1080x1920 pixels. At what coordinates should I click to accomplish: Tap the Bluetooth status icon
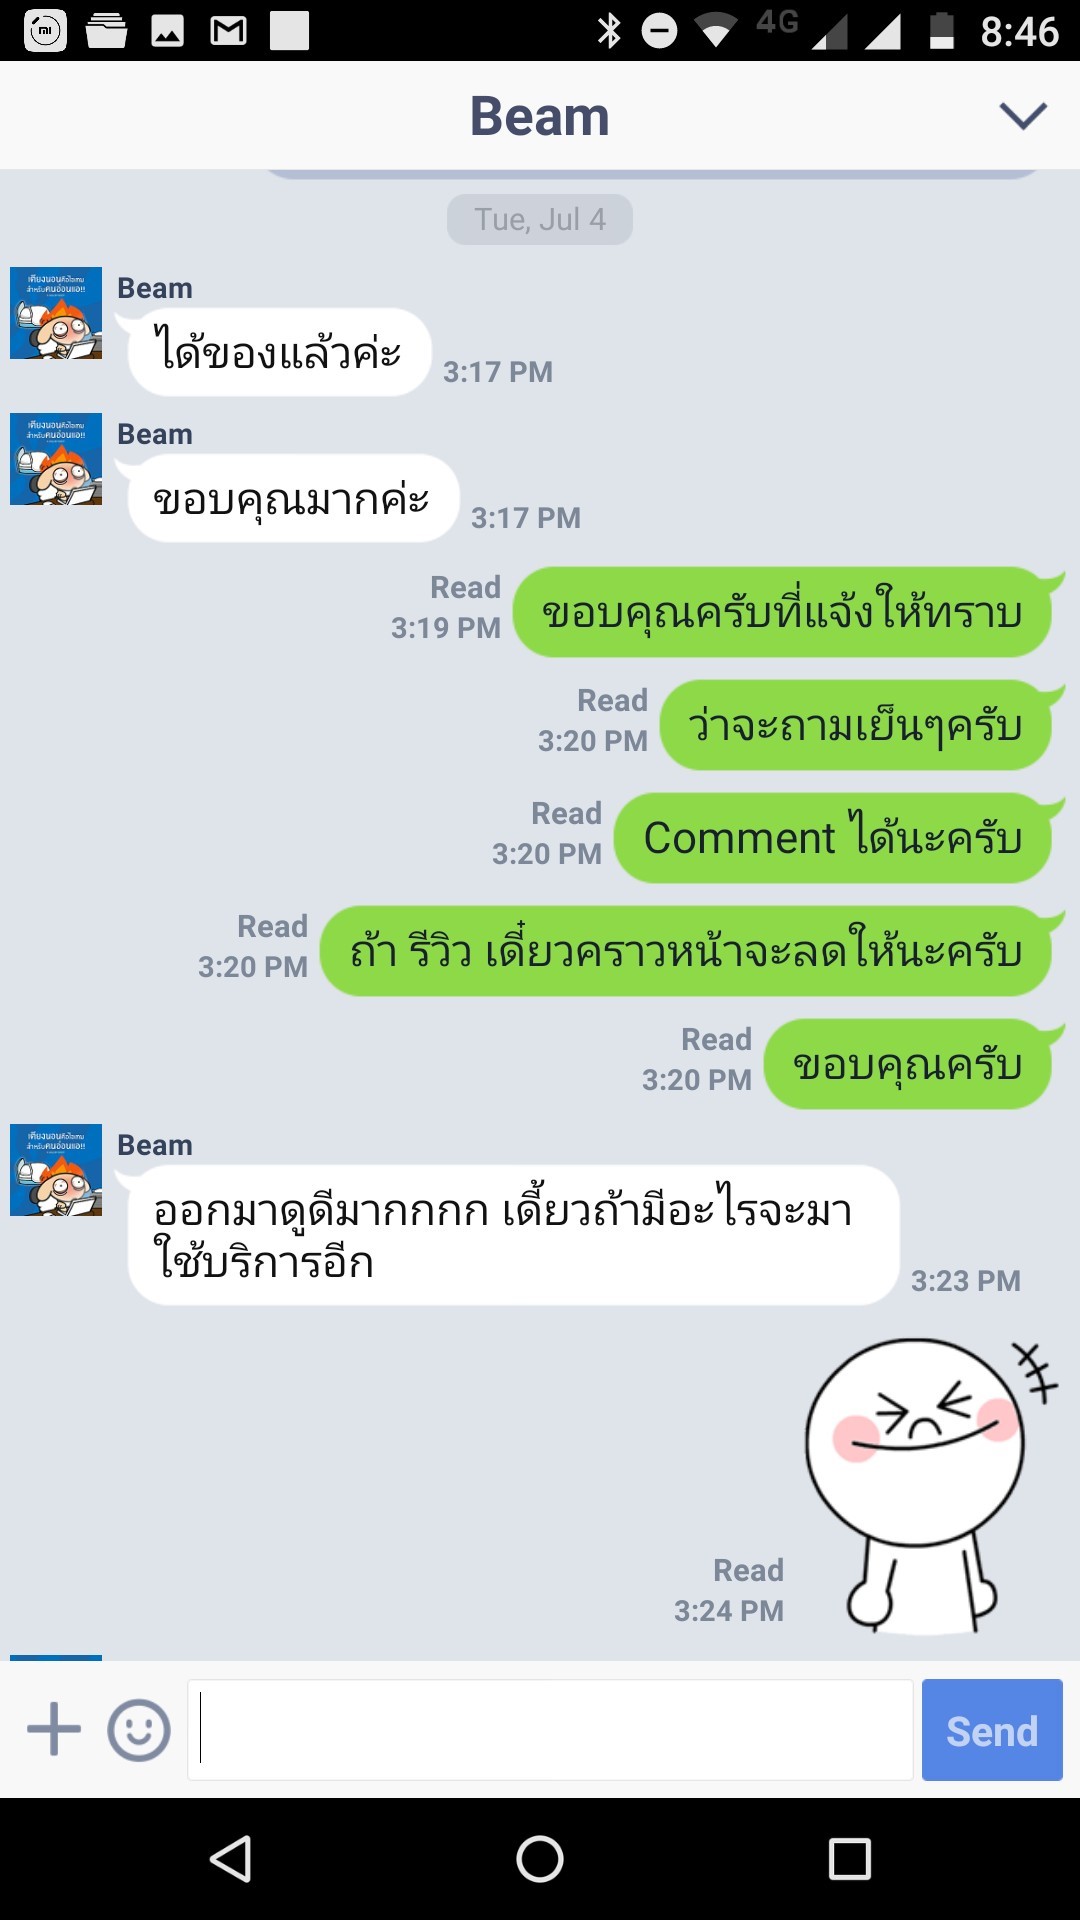pyautogui.click(x=608, y=31)
